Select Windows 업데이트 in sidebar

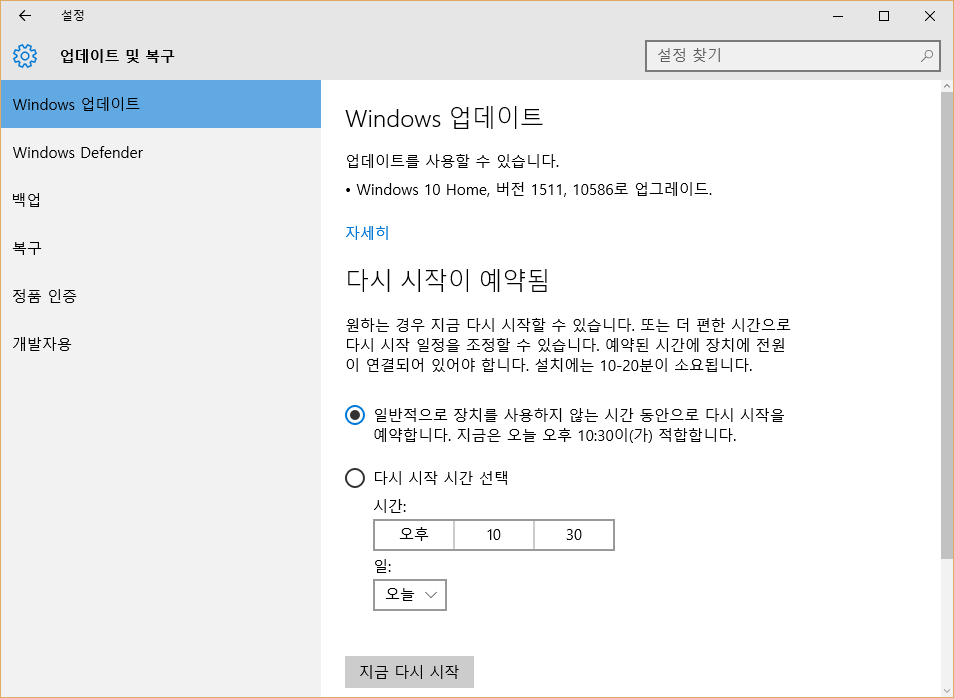coord(161,104)
